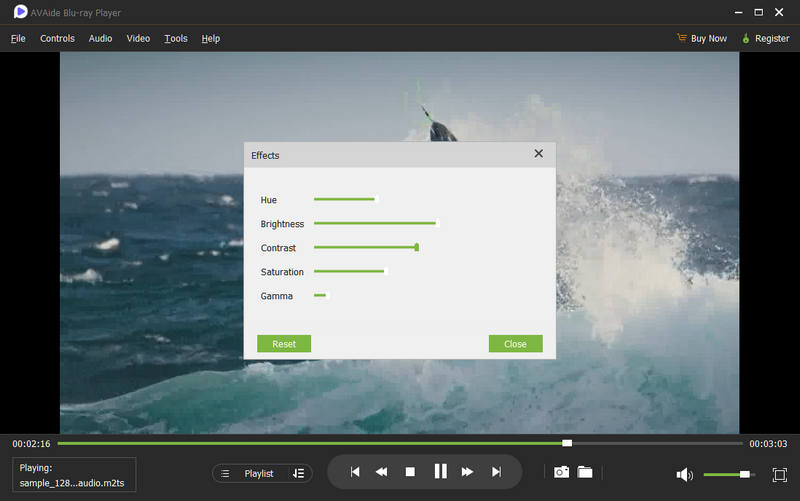Skip to the previous track
This screenshot has width=800, height=501.
tap(355, 472)
